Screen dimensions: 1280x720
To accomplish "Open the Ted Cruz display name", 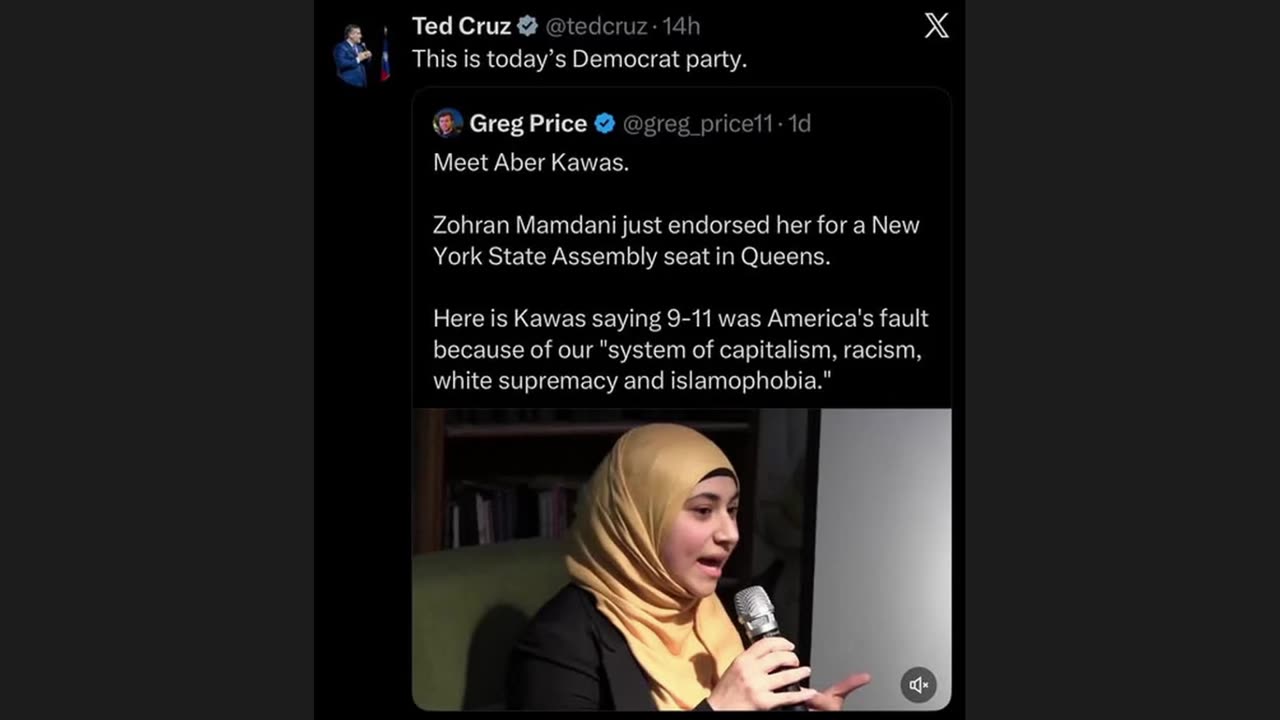I will (461, 26).
